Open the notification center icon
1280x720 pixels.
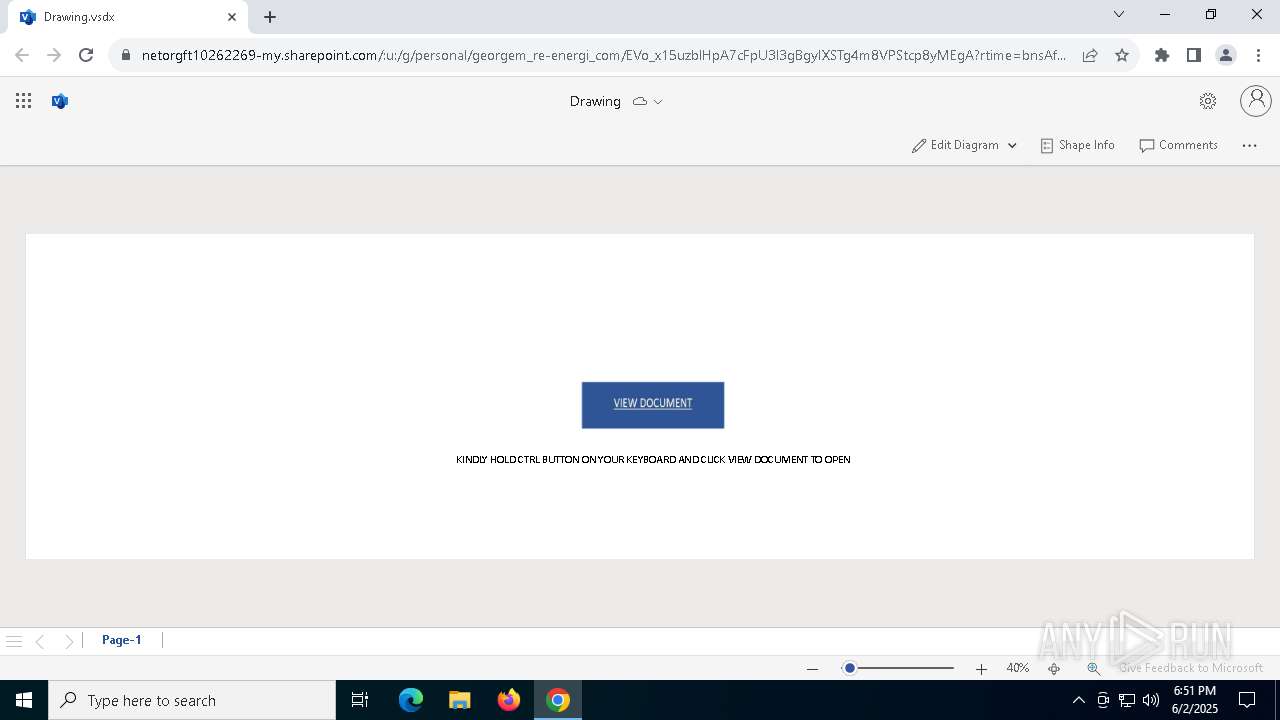tap(1247, 700)
